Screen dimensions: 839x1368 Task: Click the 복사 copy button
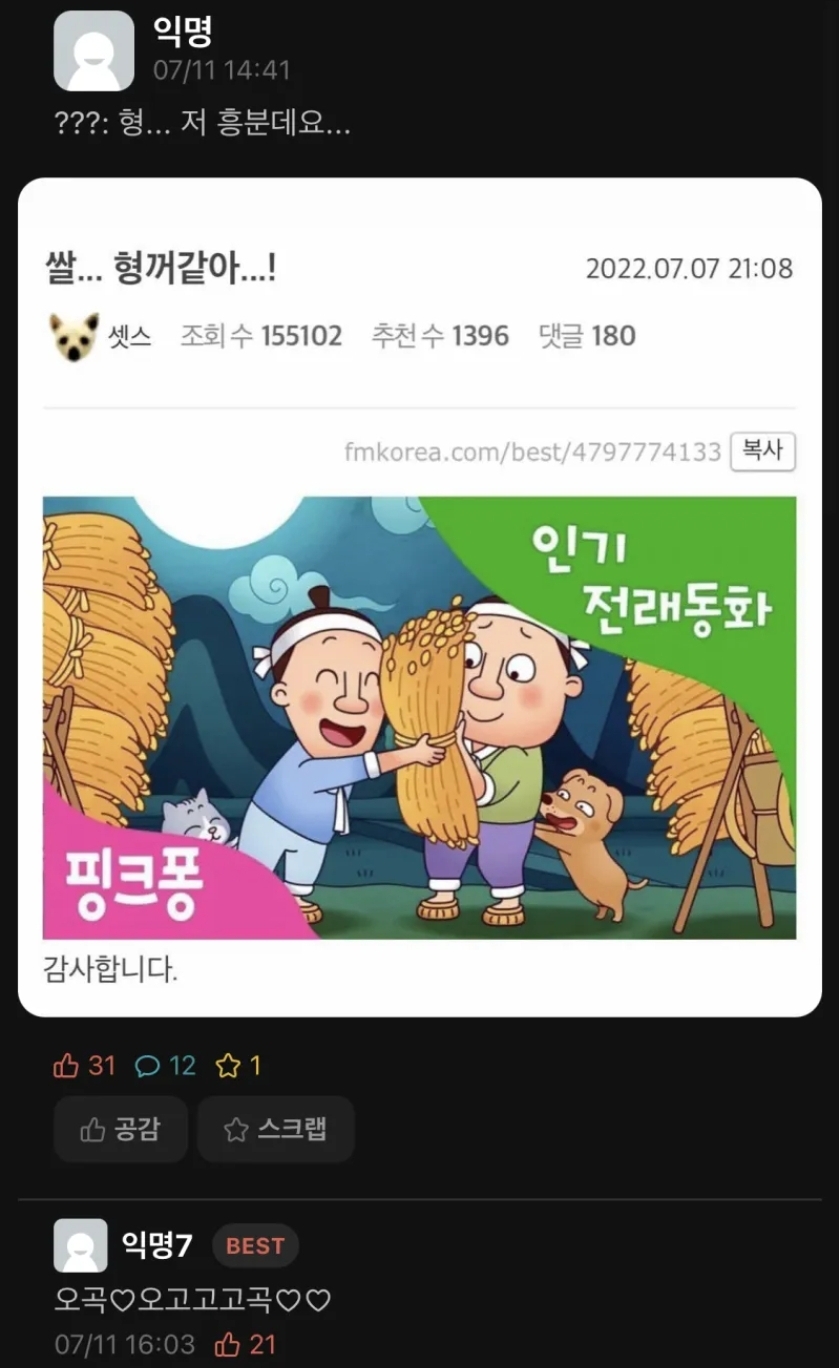pos(763,451)
